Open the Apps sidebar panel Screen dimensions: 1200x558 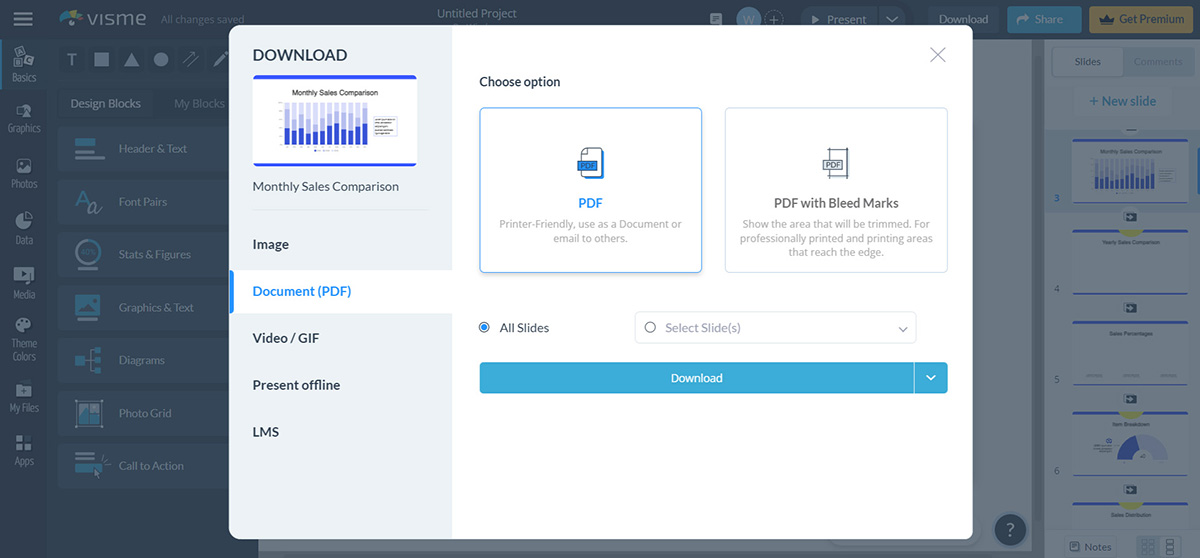(24, 450)
